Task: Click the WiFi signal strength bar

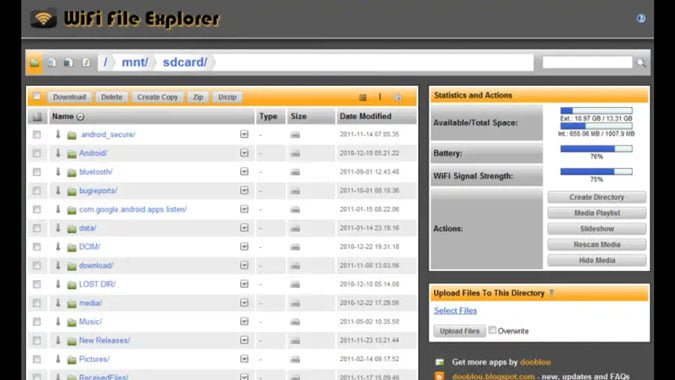Action: pos(596,172)
